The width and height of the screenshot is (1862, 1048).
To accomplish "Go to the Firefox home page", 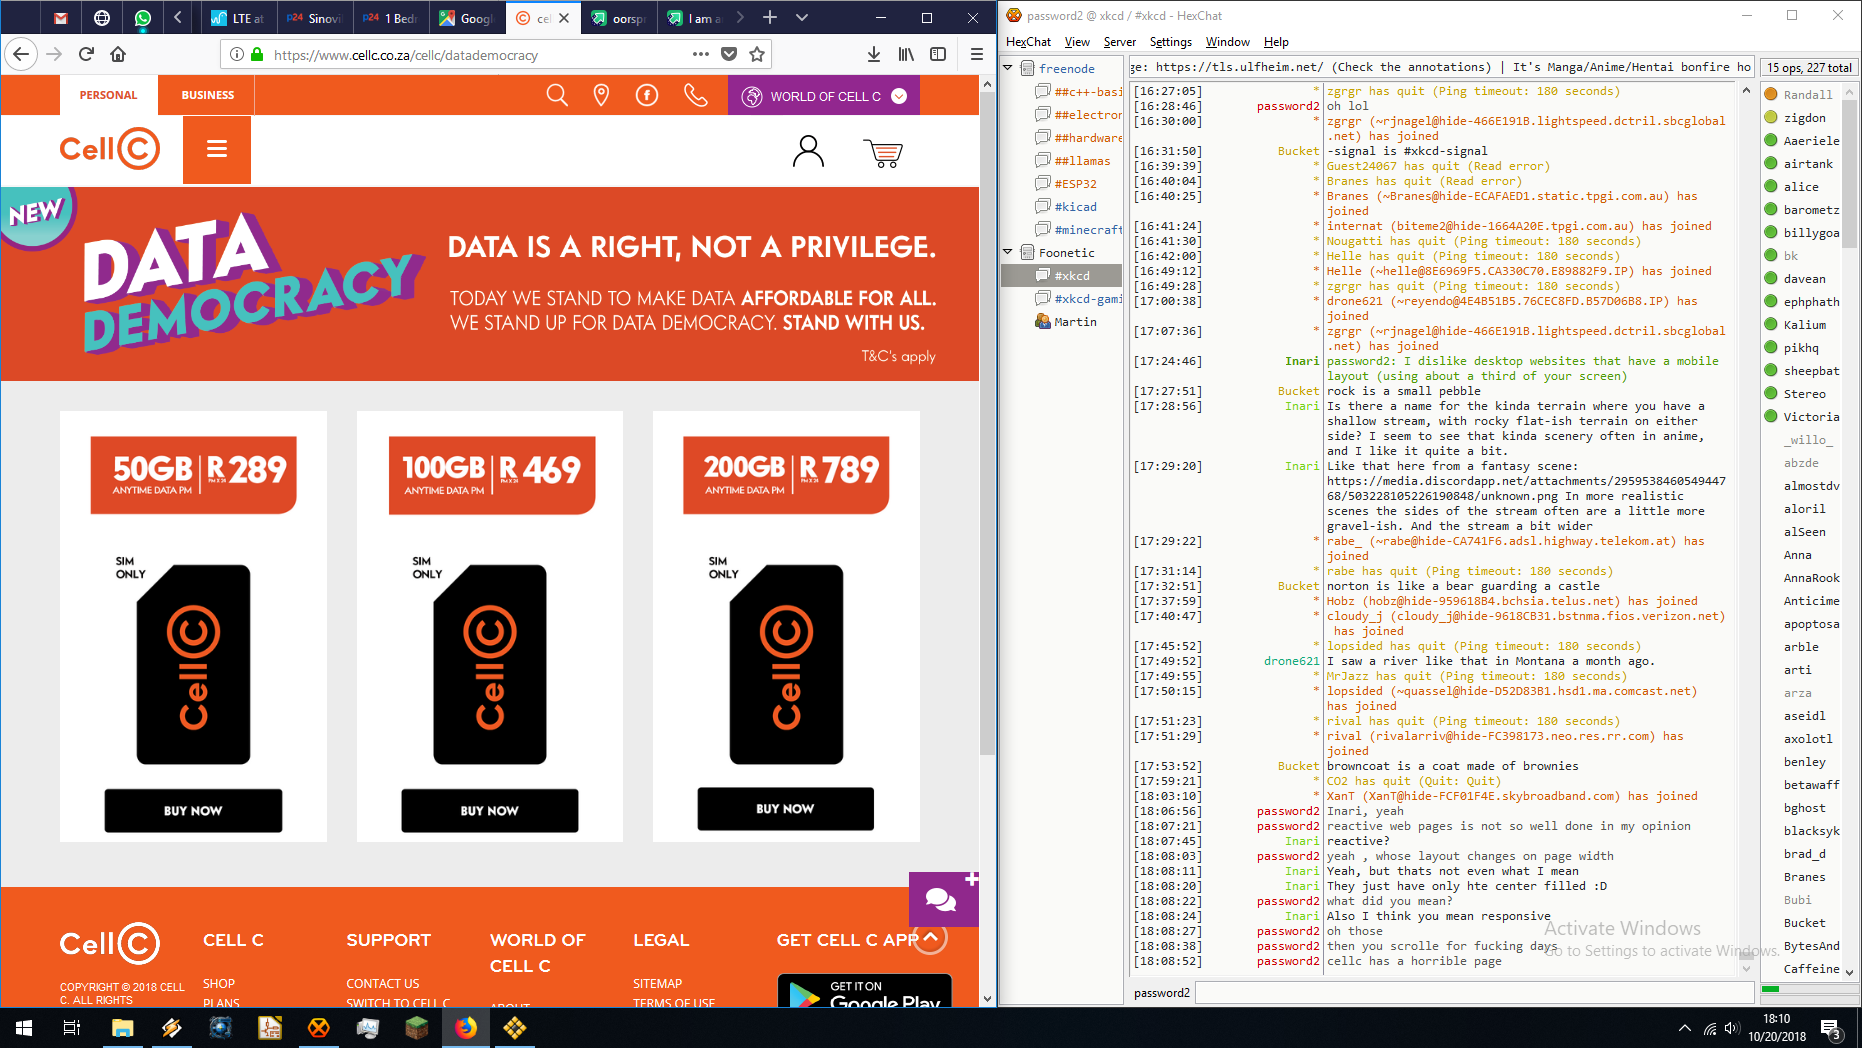I will tap(118, 54).
